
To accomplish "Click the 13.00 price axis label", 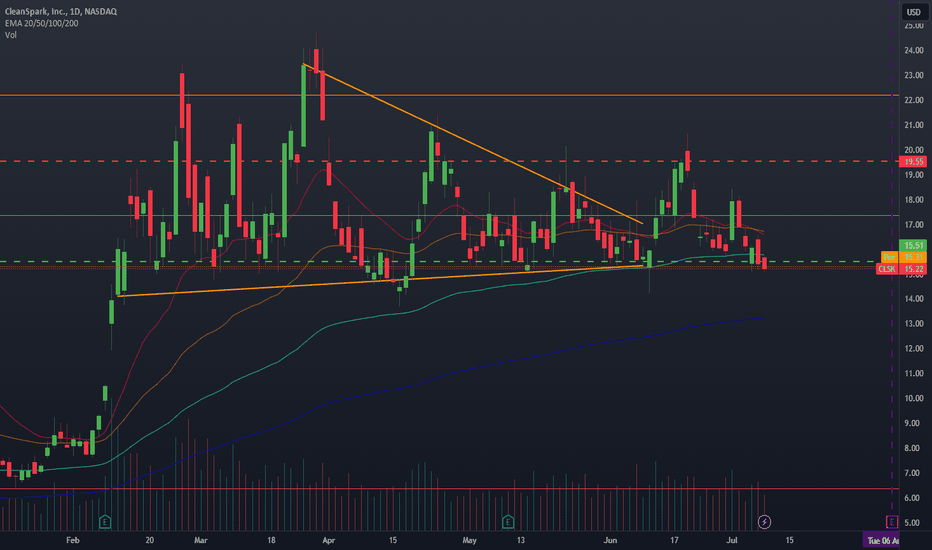I will [x=914, y=323].
